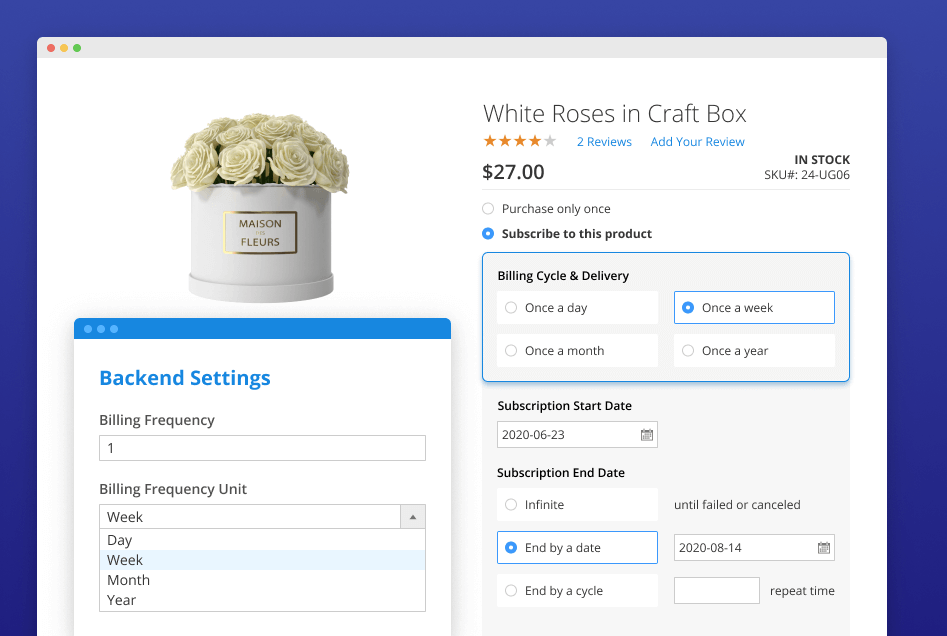Image resolution: width=947 pixels, height=636 pixels.
Task: Click the Billing Frequency input field
Action: coord(262,448)
